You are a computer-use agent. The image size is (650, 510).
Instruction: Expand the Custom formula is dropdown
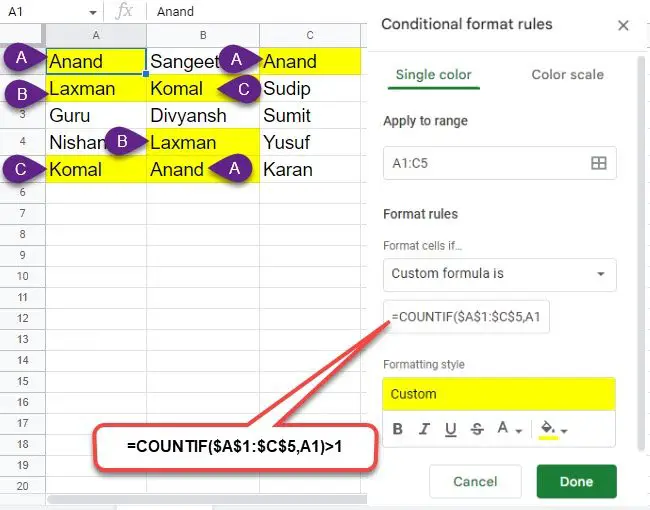coord(500,274)
